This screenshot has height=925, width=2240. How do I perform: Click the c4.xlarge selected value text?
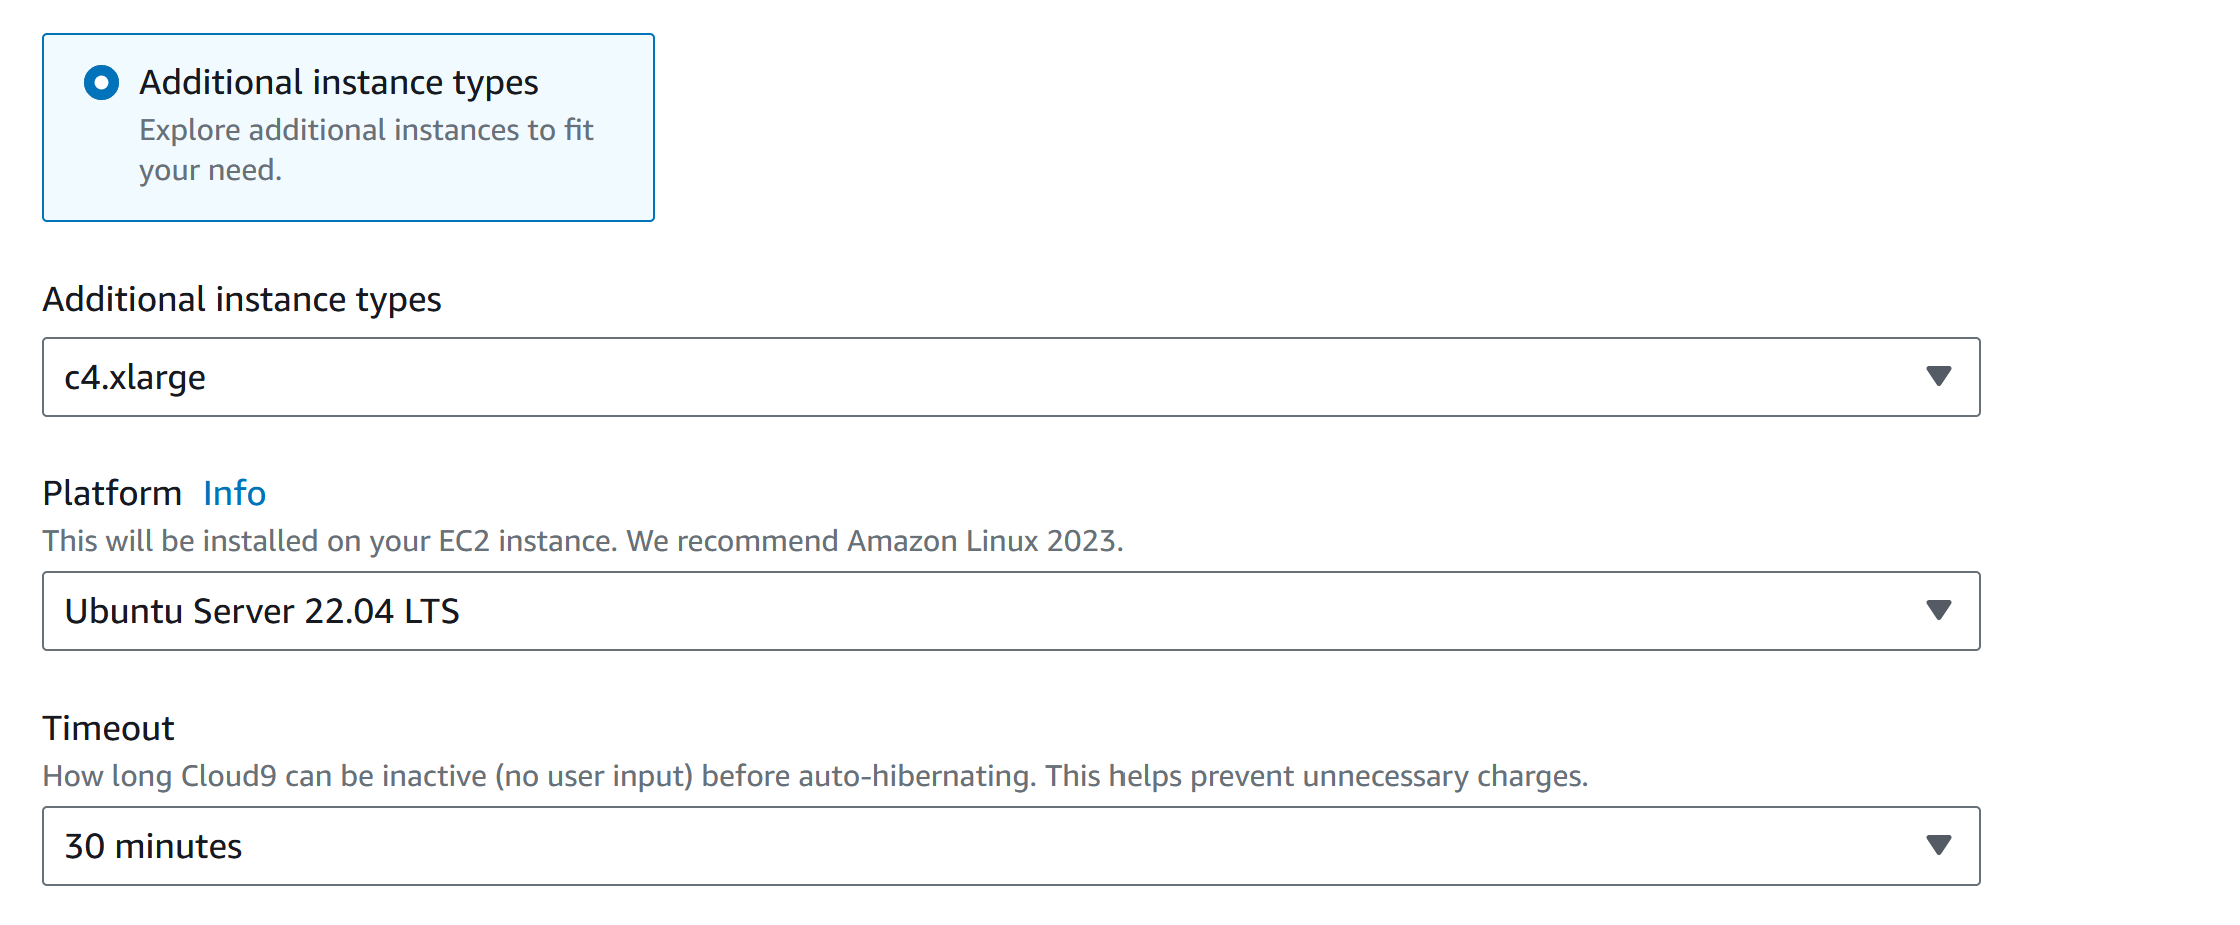[135, 377]
